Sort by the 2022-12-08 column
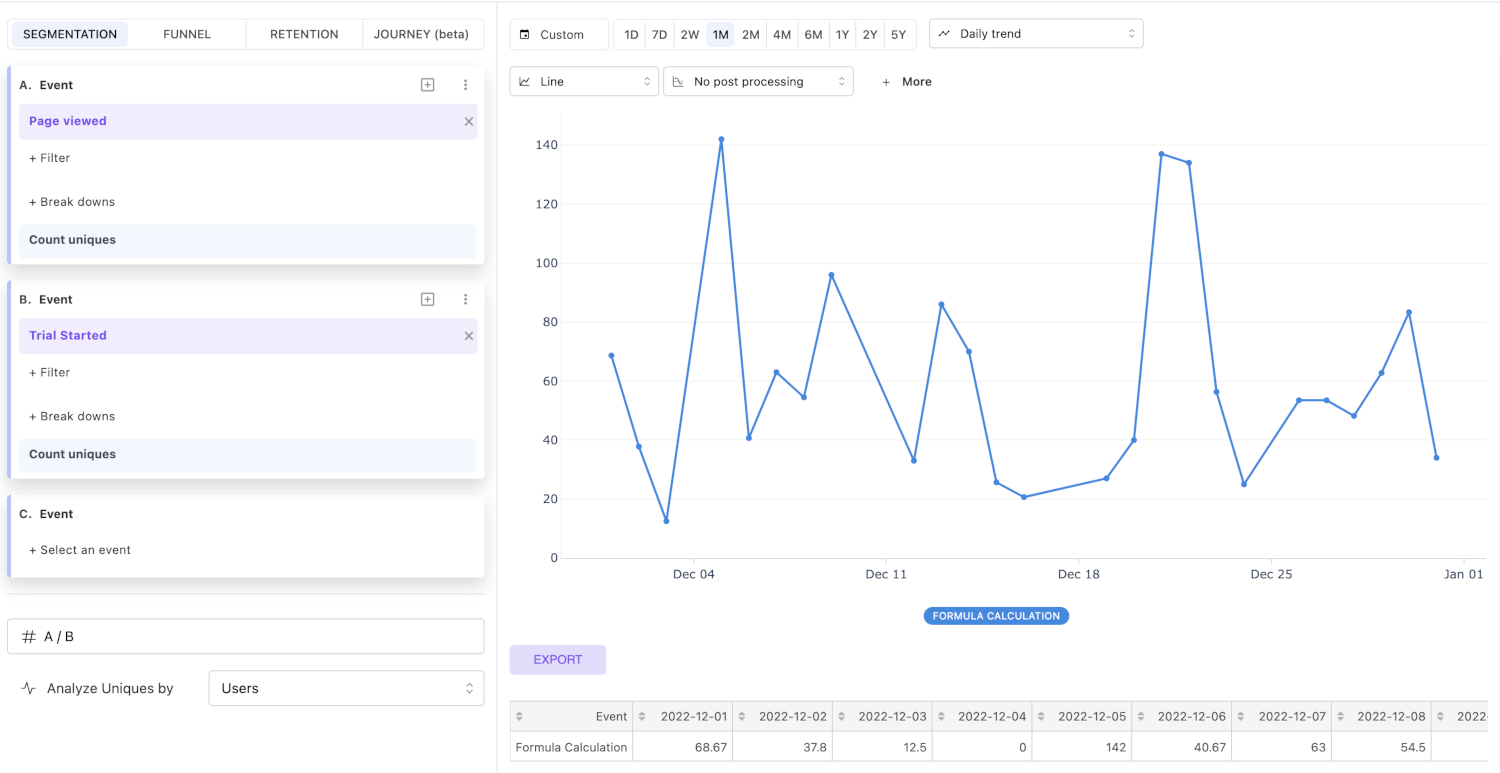1500x773 pixels. click(x=1341, y=716)
